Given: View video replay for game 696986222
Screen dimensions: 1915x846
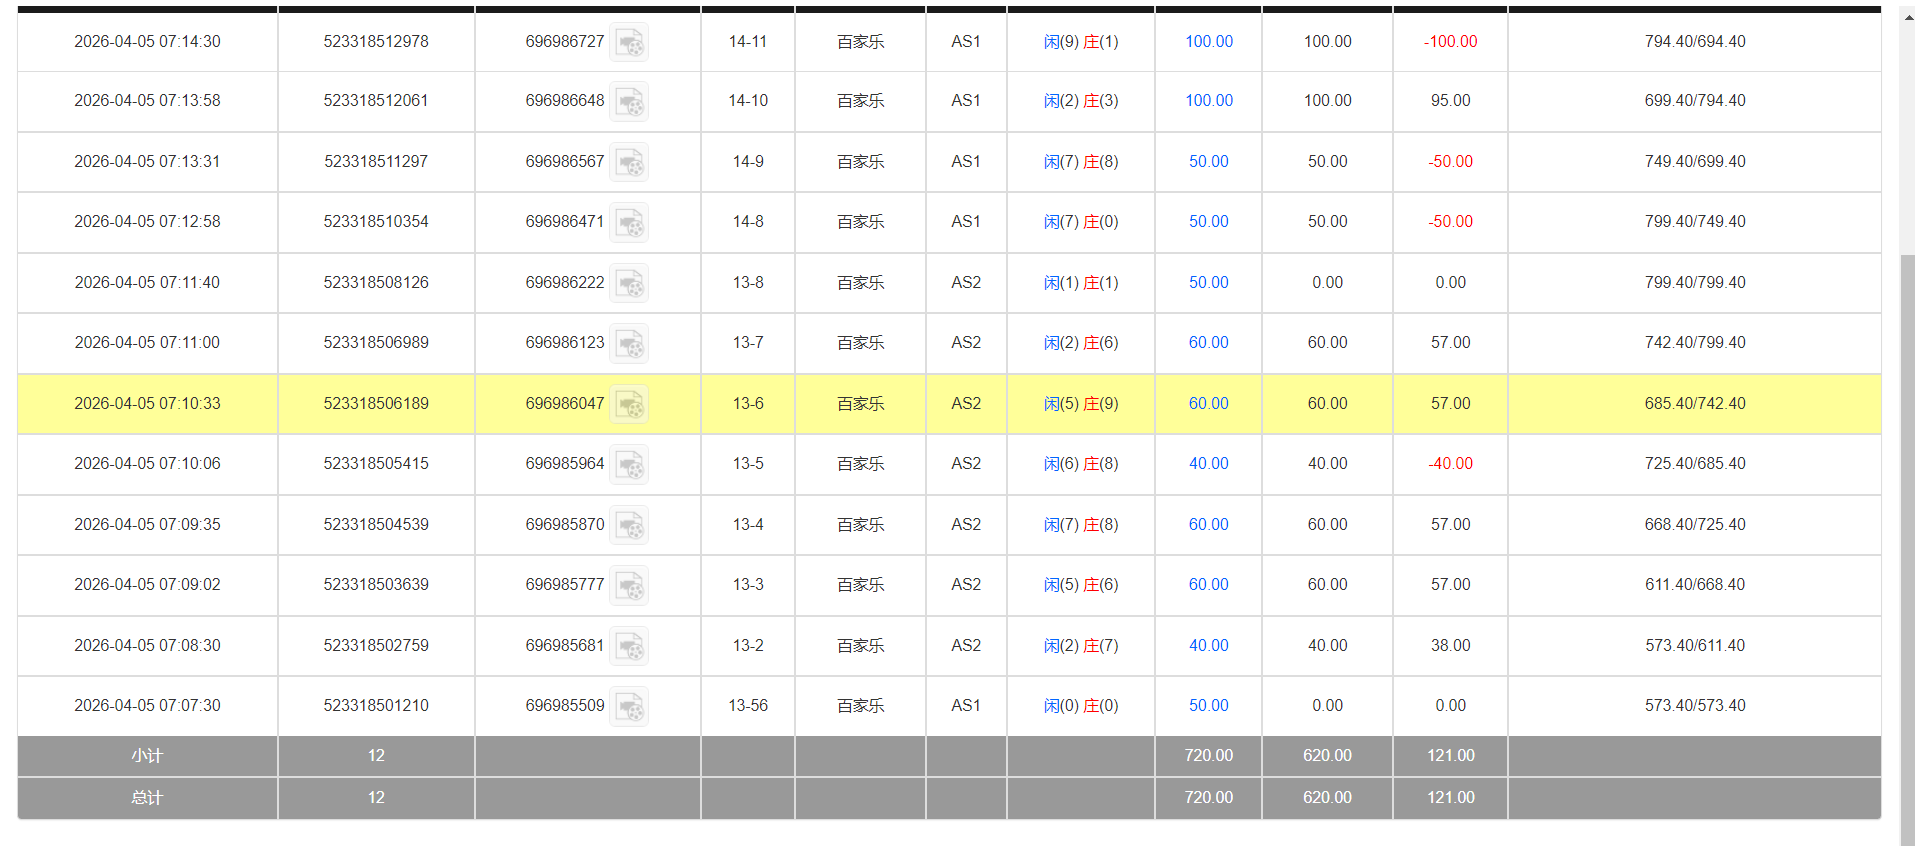Looking at the screenshot, I should pos(630,284).
